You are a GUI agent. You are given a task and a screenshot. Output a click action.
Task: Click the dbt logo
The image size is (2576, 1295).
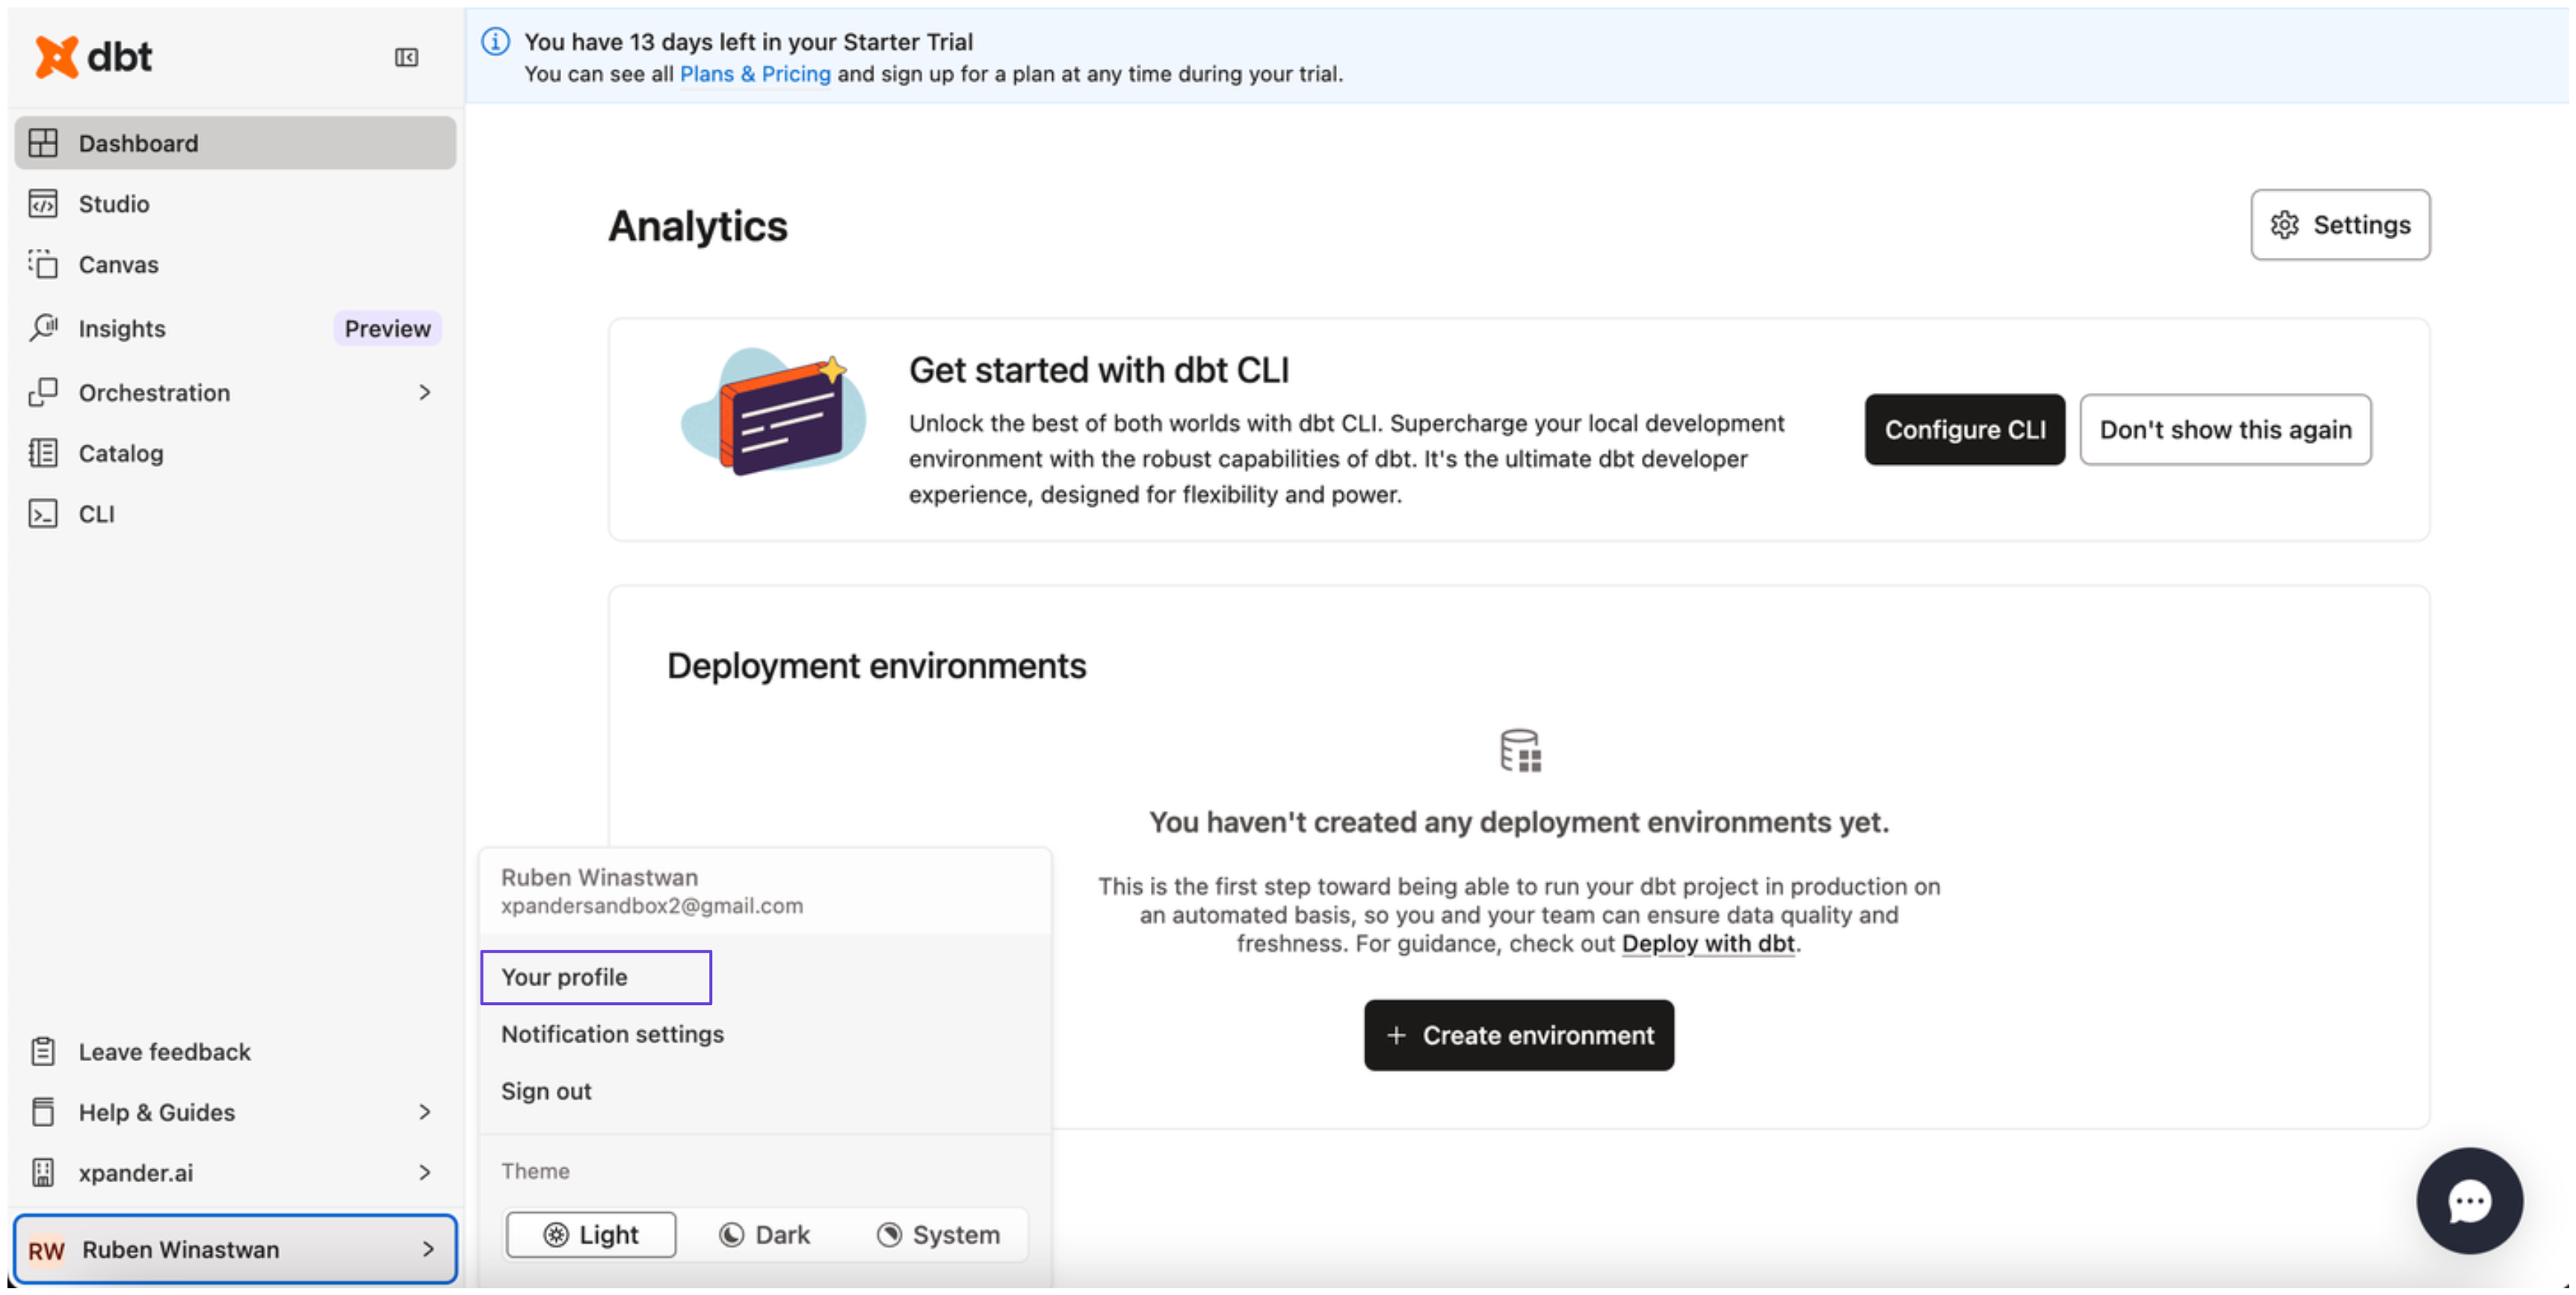94,57
